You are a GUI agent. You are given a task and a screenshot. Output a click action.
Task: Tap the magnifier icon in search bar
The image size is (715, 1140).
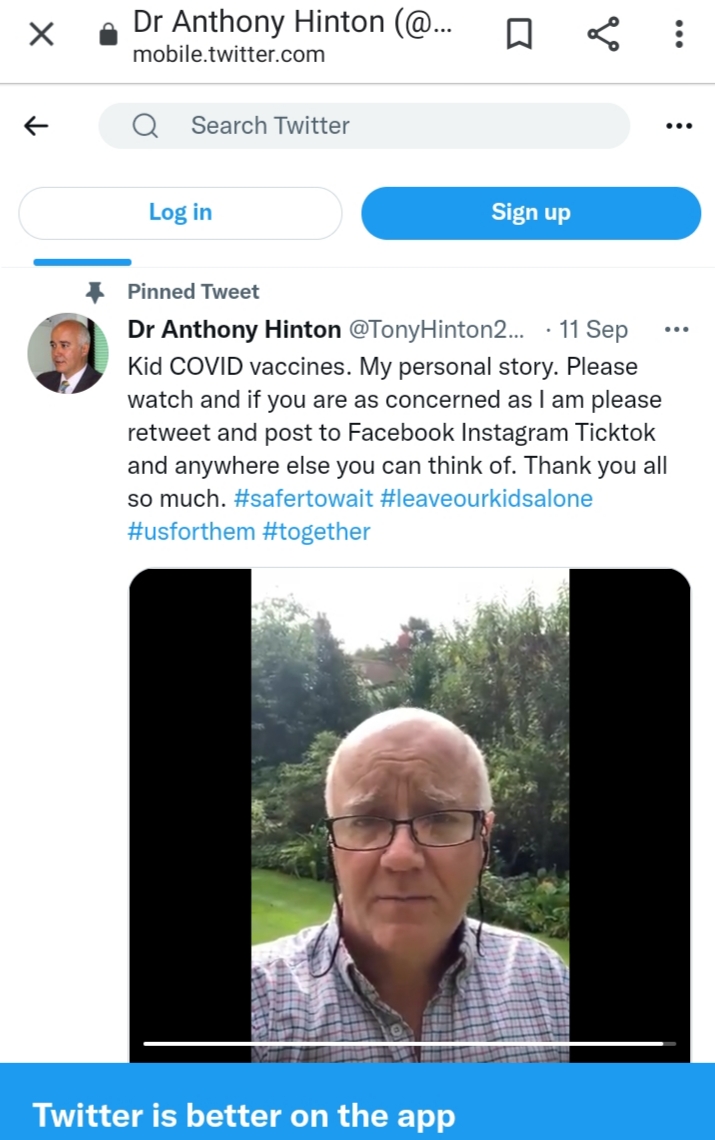tap(145, 126)
